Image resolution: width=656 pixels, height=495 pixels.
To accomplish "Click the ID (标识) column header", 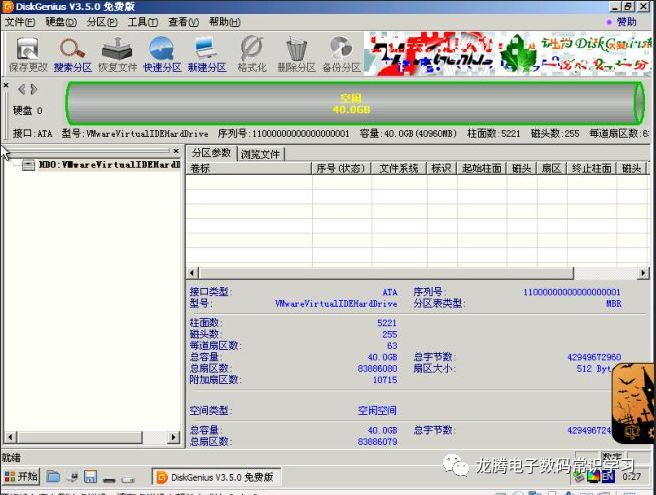I will pos(441,168).
